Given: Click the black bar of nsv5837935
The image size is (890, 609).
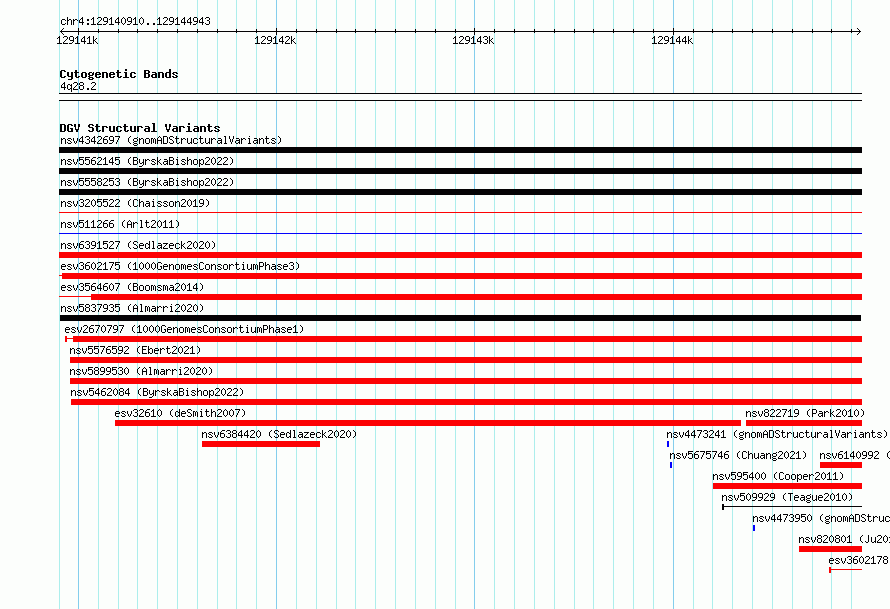Looking at the screenshot, I should [460, 318].
